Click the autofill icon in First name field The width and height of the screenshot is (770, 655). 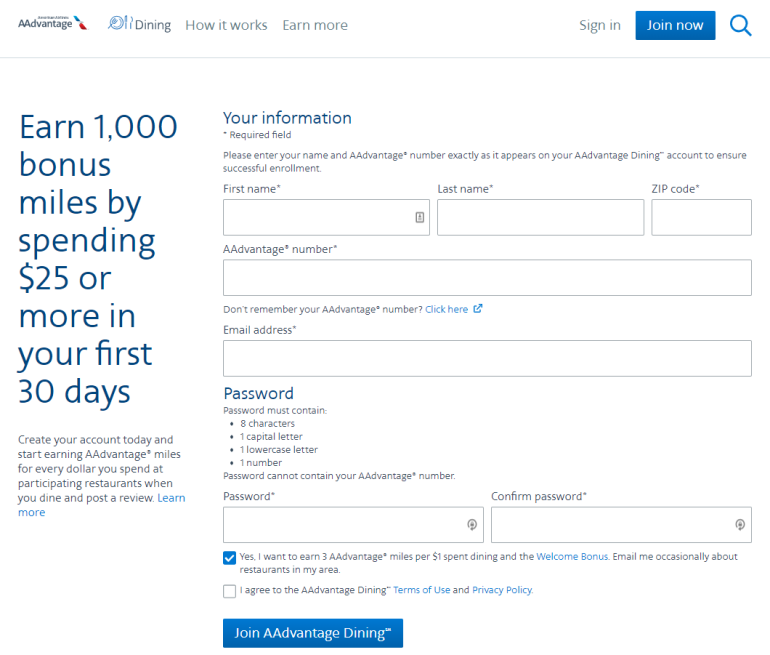click(x=420, y=217)
